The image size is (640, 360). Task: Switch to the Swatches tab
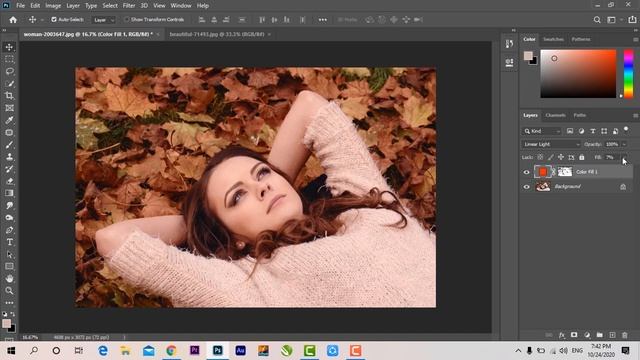(553, 39)
